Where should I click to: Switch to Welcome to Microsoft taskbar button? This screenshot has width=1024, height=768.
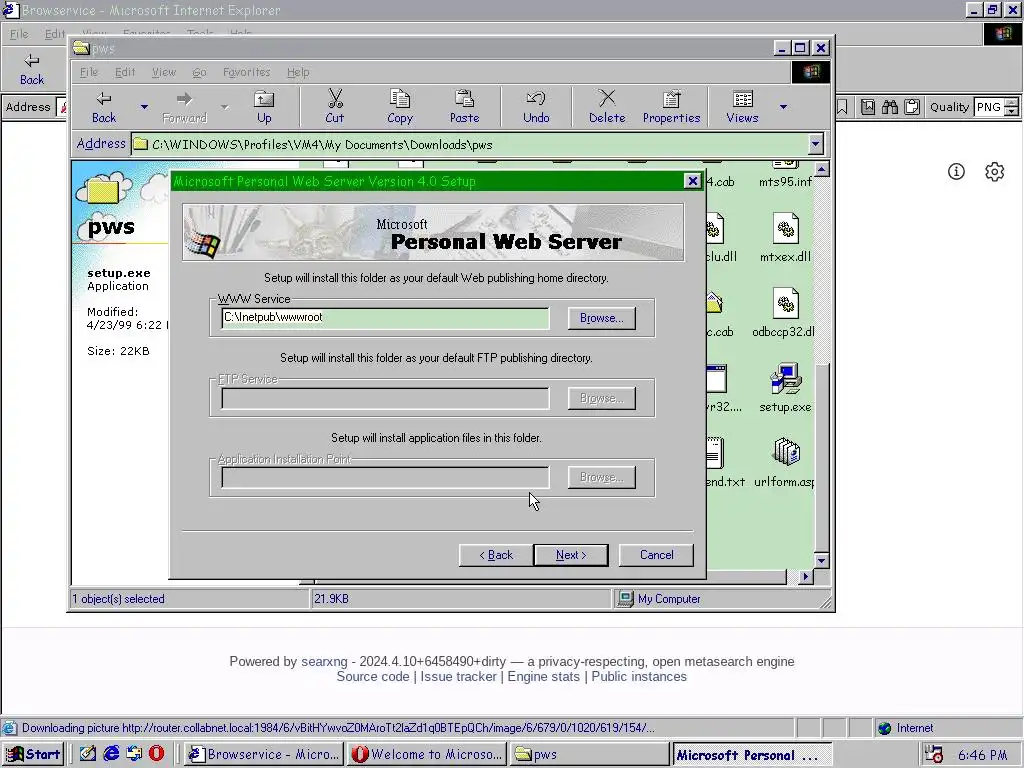click(427, 754)
